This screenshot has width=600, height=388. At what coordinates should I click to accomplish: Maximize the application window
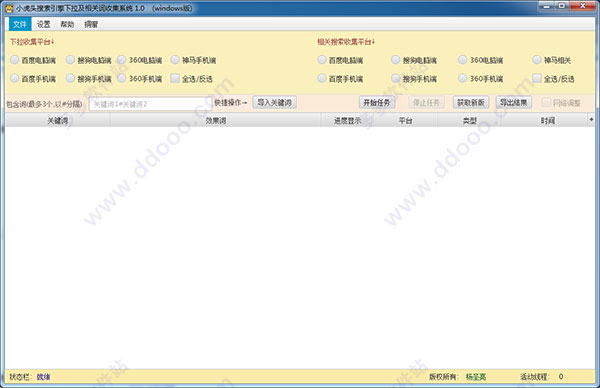pyautogui.click(x=562, y=6)
